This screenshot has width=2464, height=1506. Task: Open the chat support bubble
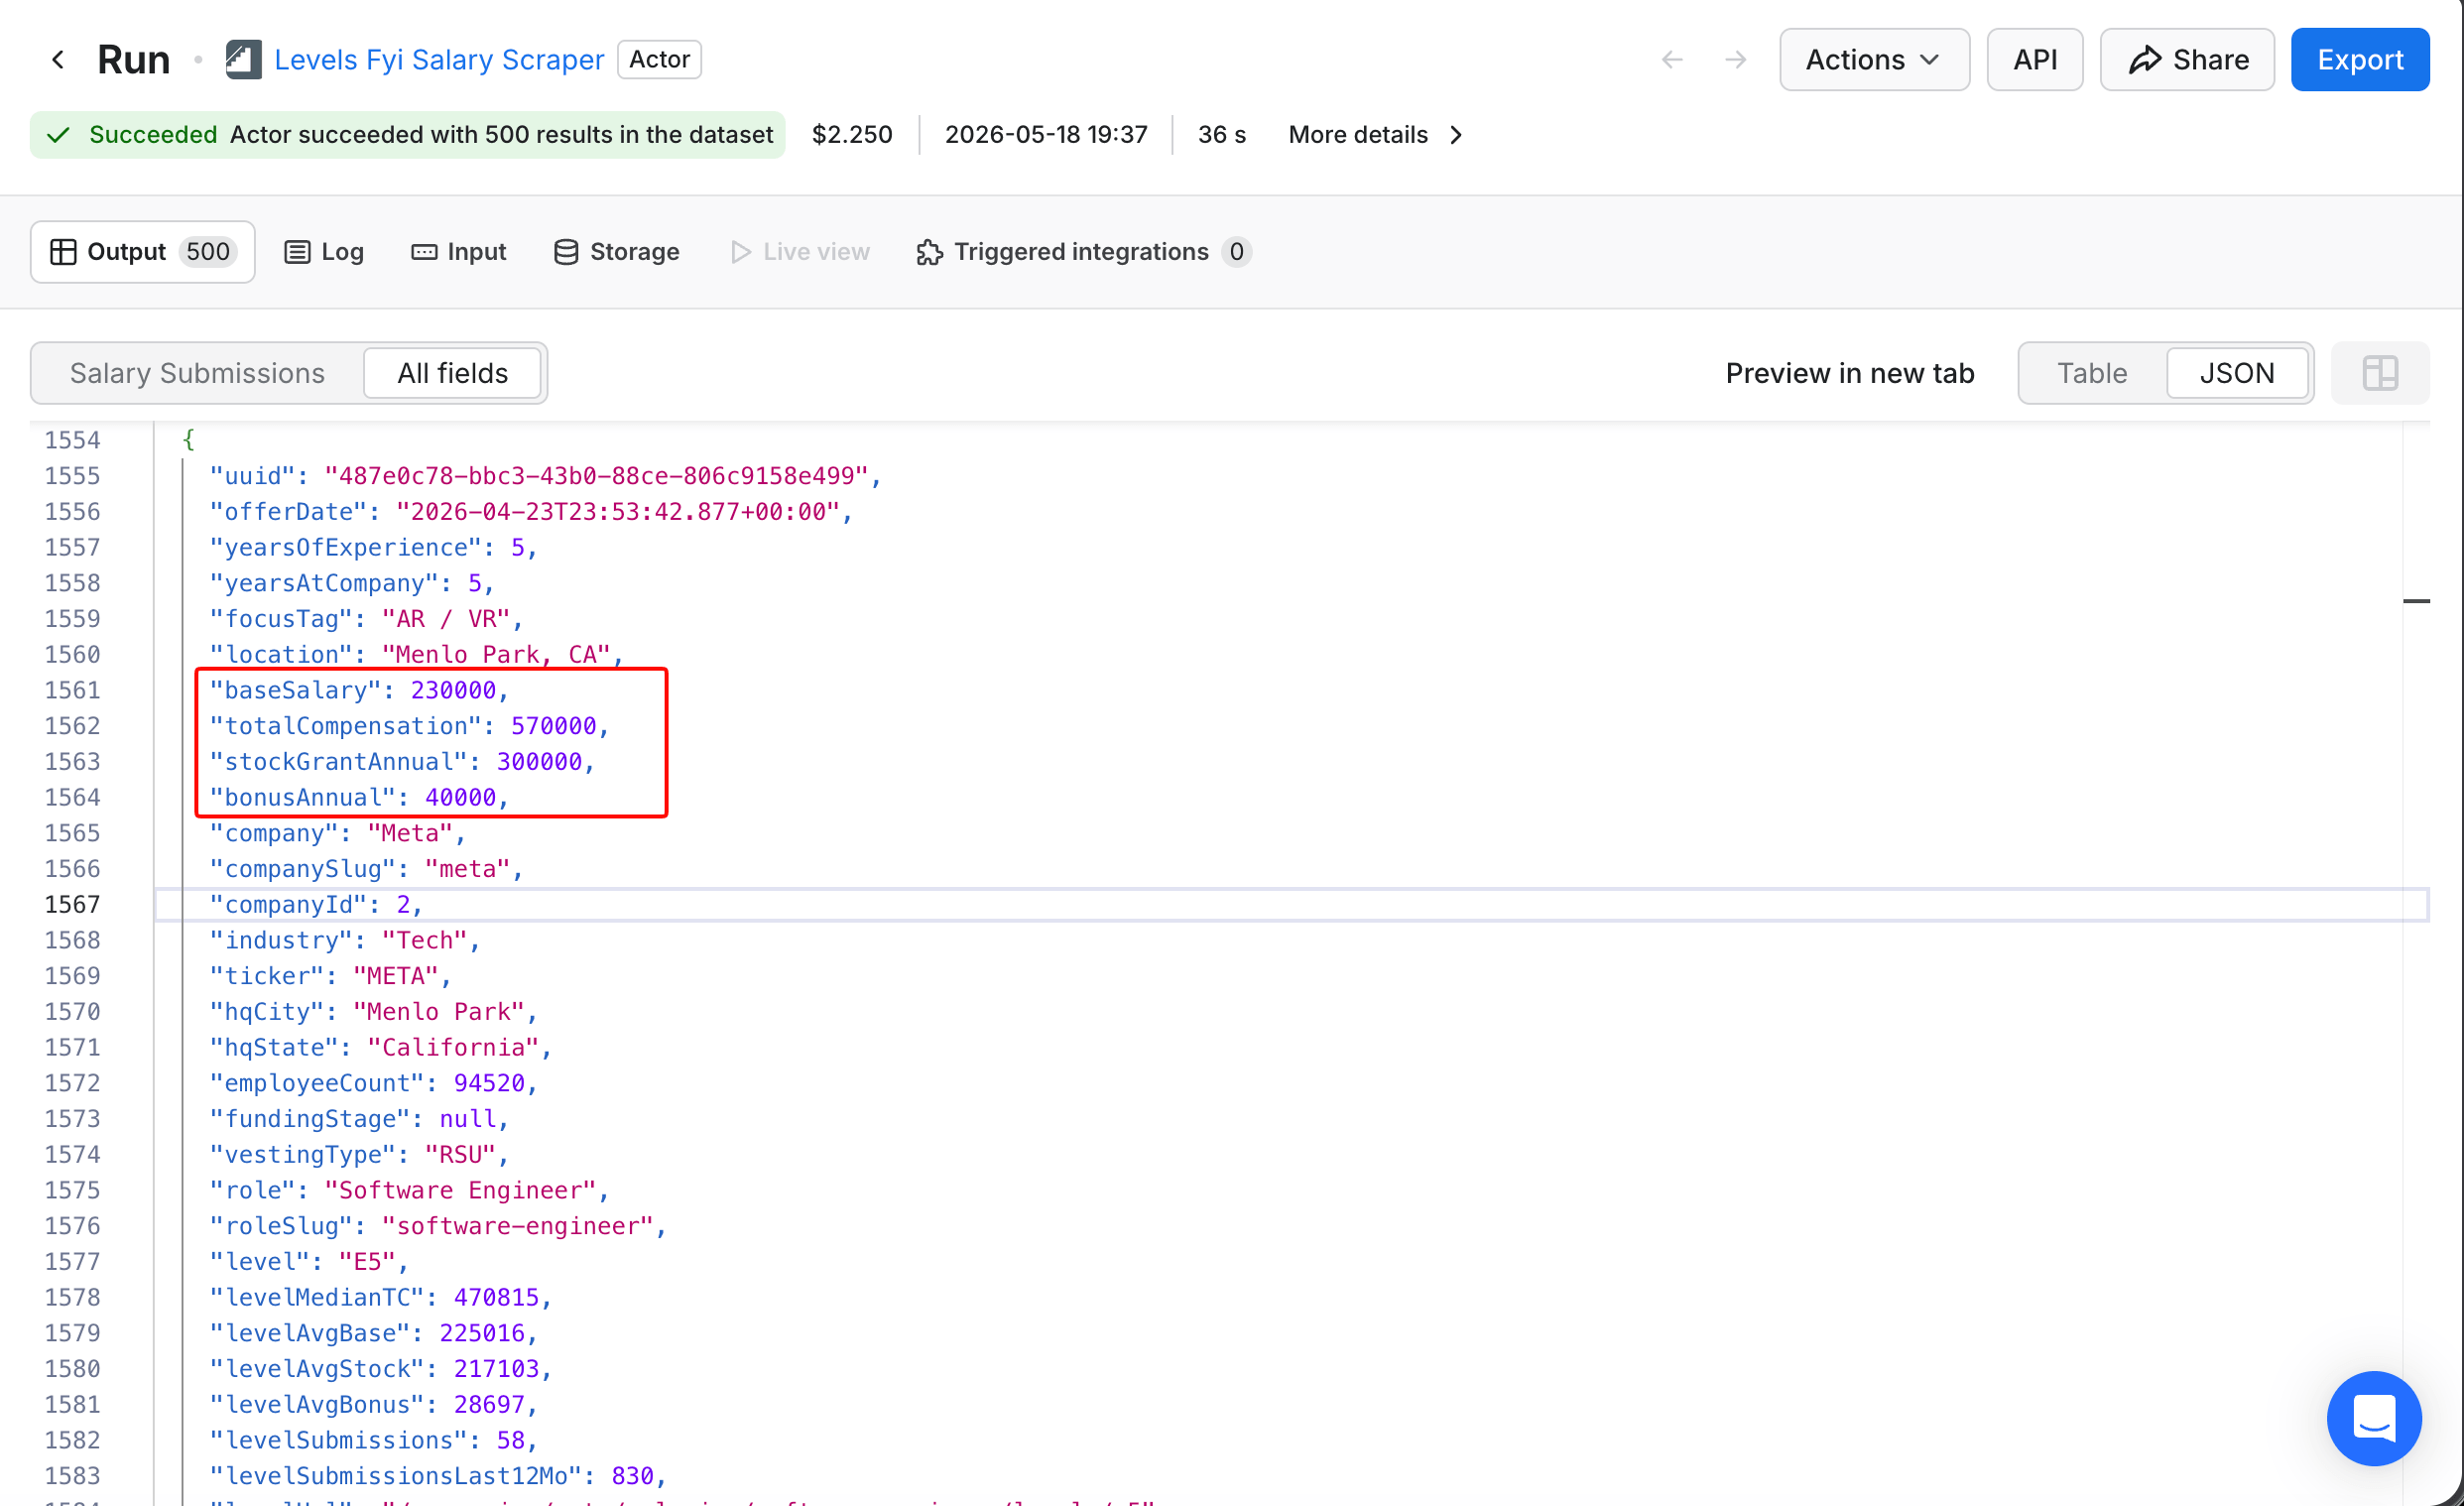2374,1418
